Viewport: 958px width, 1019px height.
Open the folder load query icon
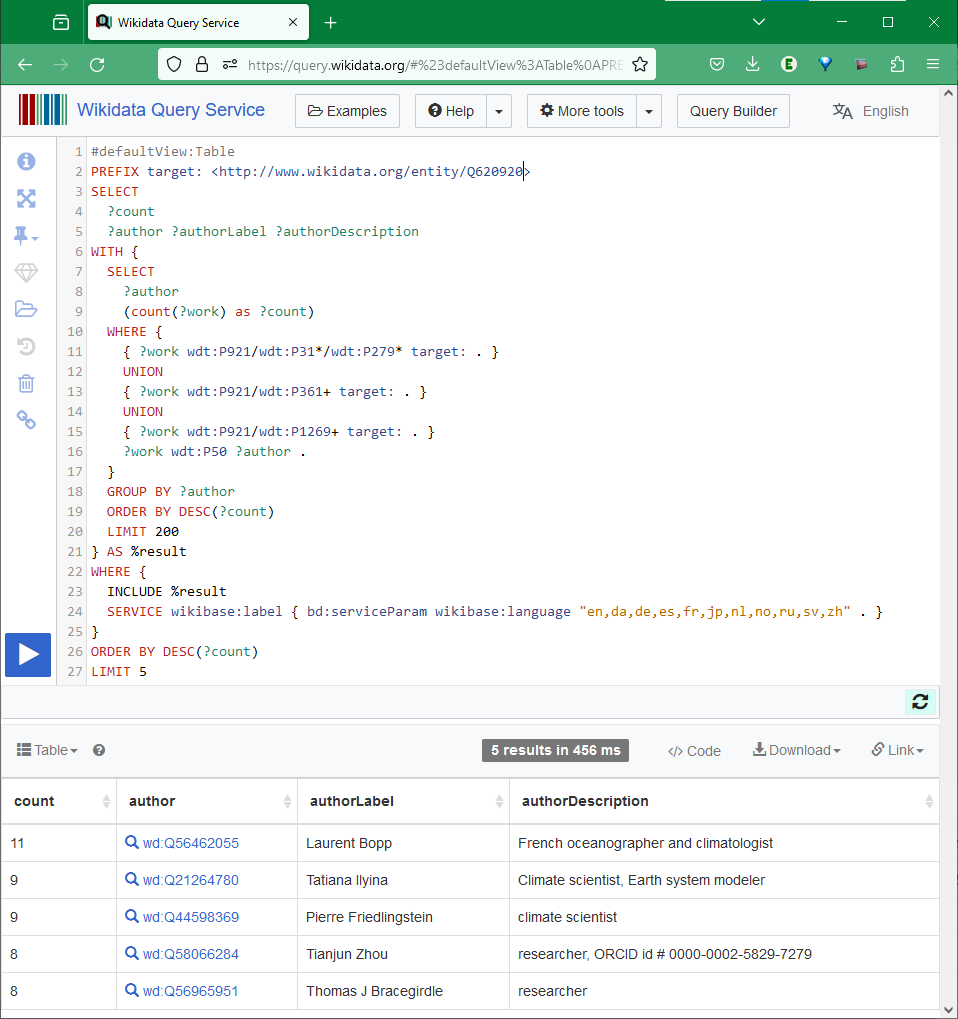tap(26, 309)
